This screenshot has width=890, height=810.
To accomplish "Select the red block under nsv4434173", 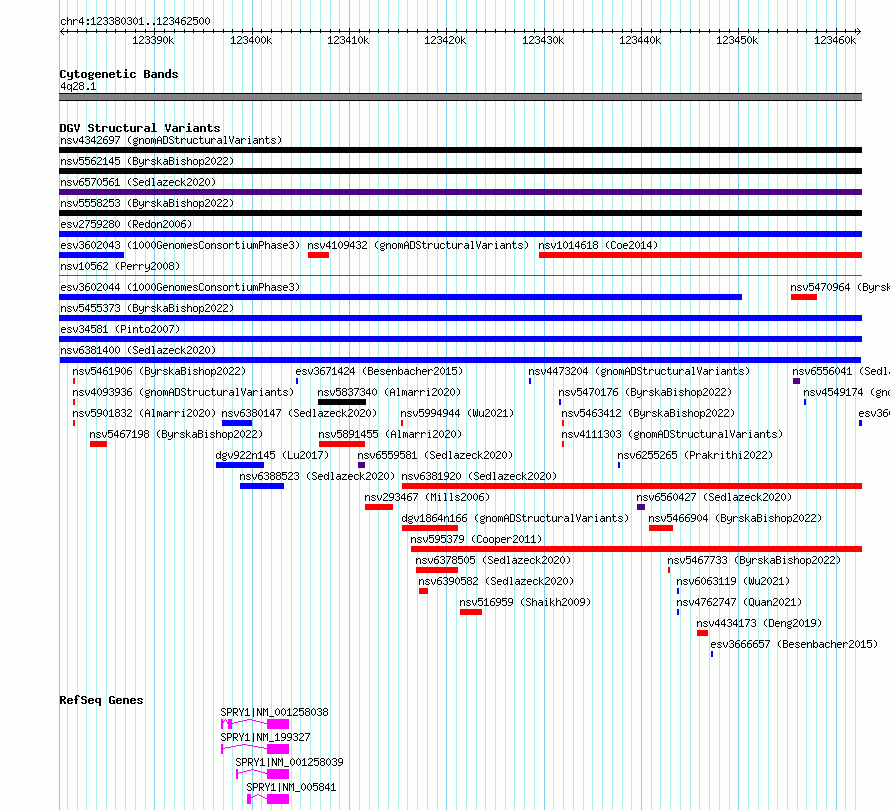I will [702, 633].
